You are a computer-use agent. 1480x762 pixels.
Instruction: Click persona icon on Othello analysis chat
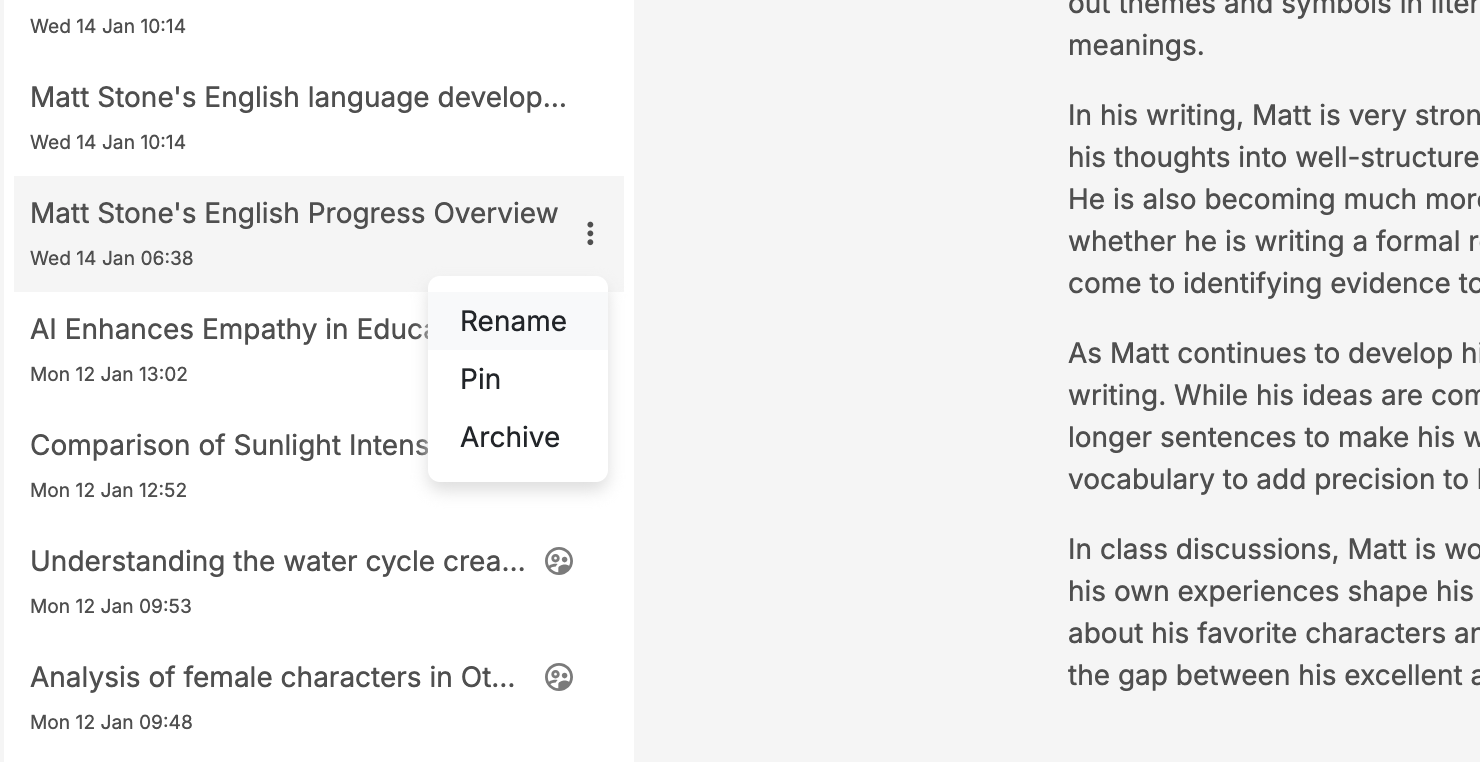pos(558,677)
